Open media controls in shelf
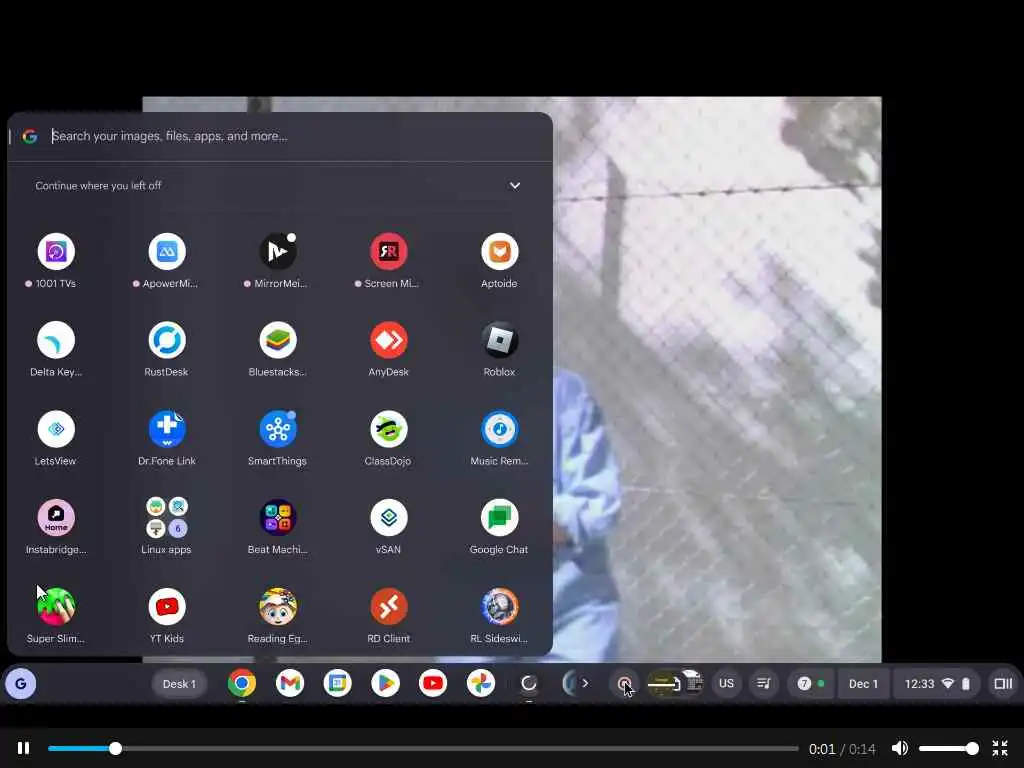 (x=763, y=684)
